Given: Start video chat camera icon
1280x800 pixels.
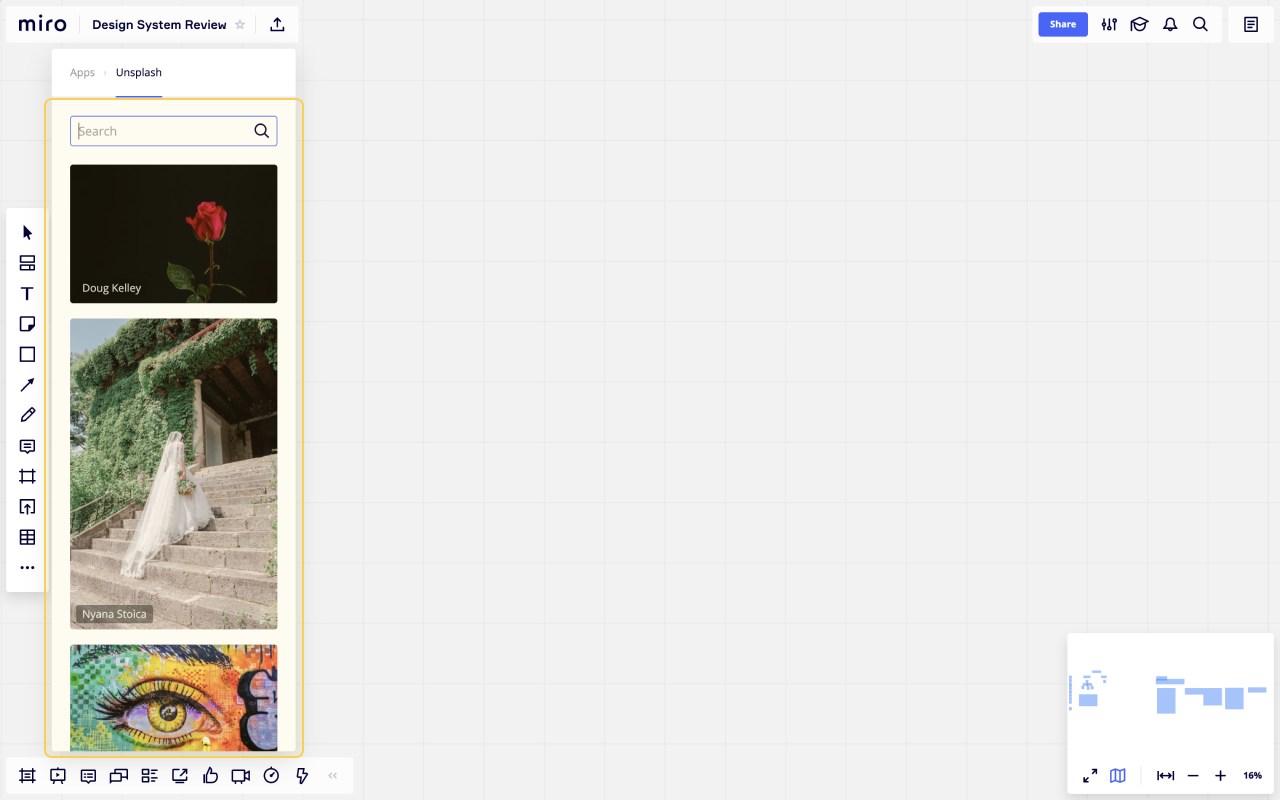Looking at the screenshot, I should tap(241, 775).
